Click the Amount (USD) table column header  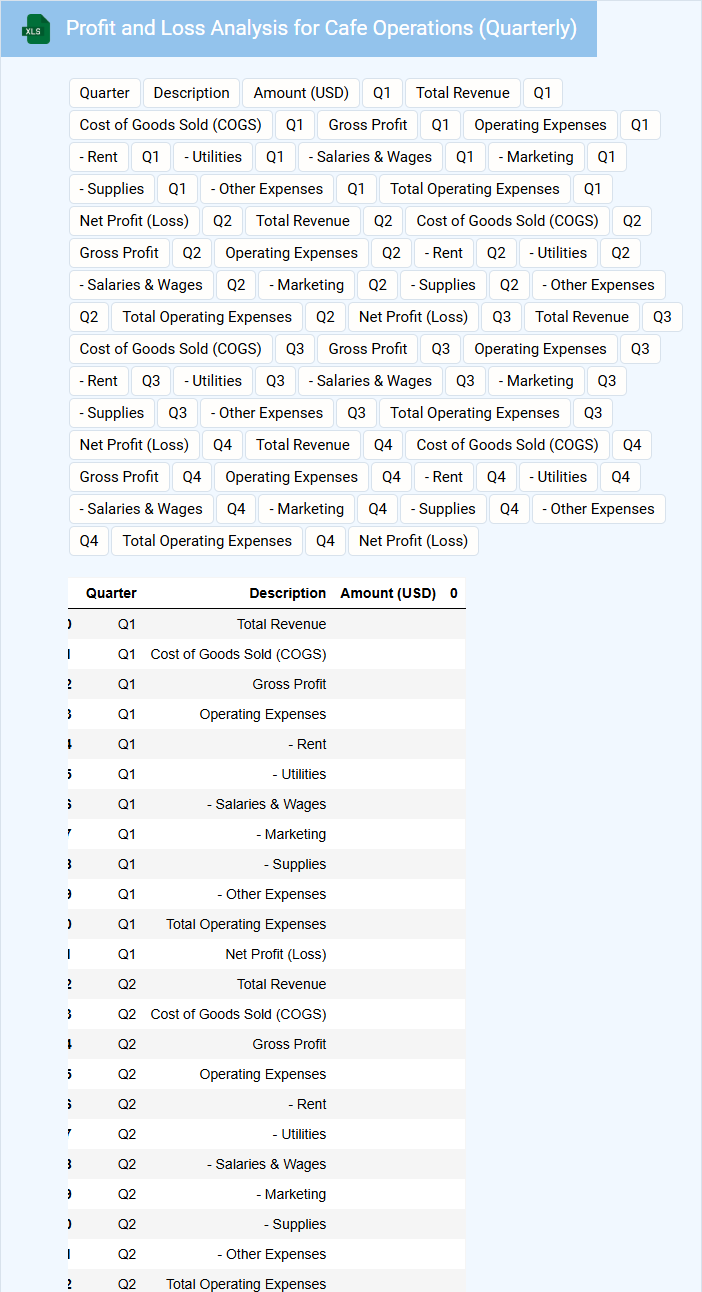388,593
